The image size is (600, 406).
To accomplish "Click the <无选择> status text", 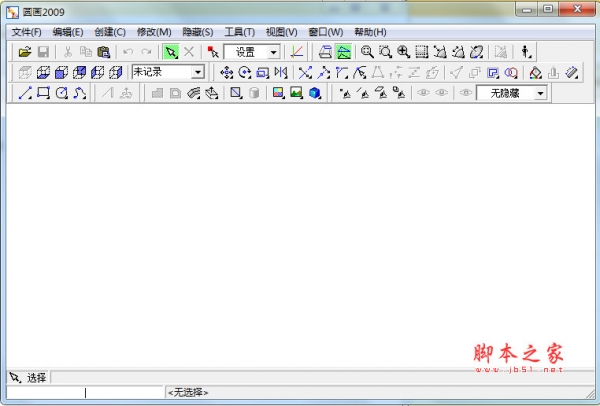I will [188, 392].
